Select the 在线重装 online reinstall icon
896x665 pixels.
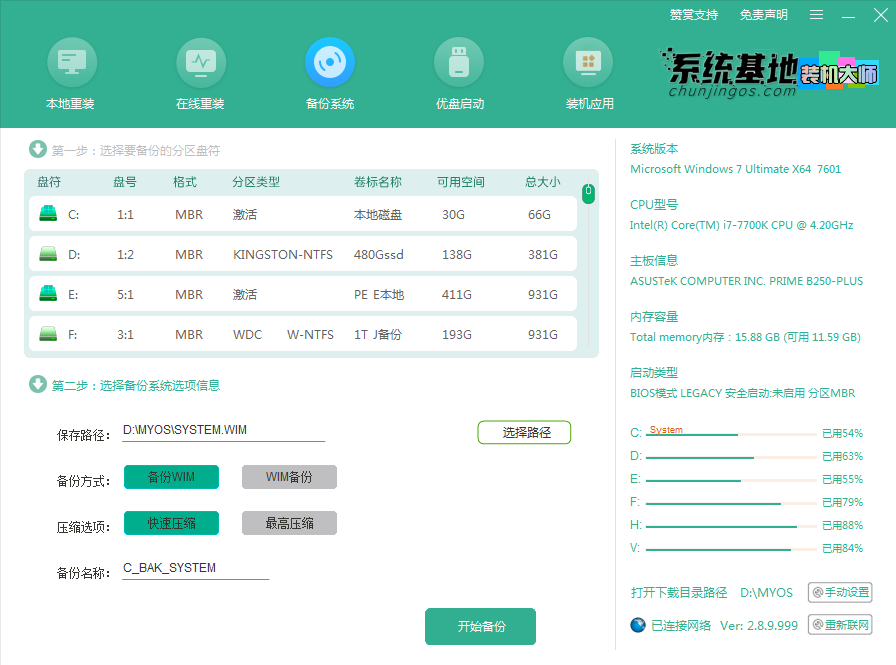pos(200,63)
